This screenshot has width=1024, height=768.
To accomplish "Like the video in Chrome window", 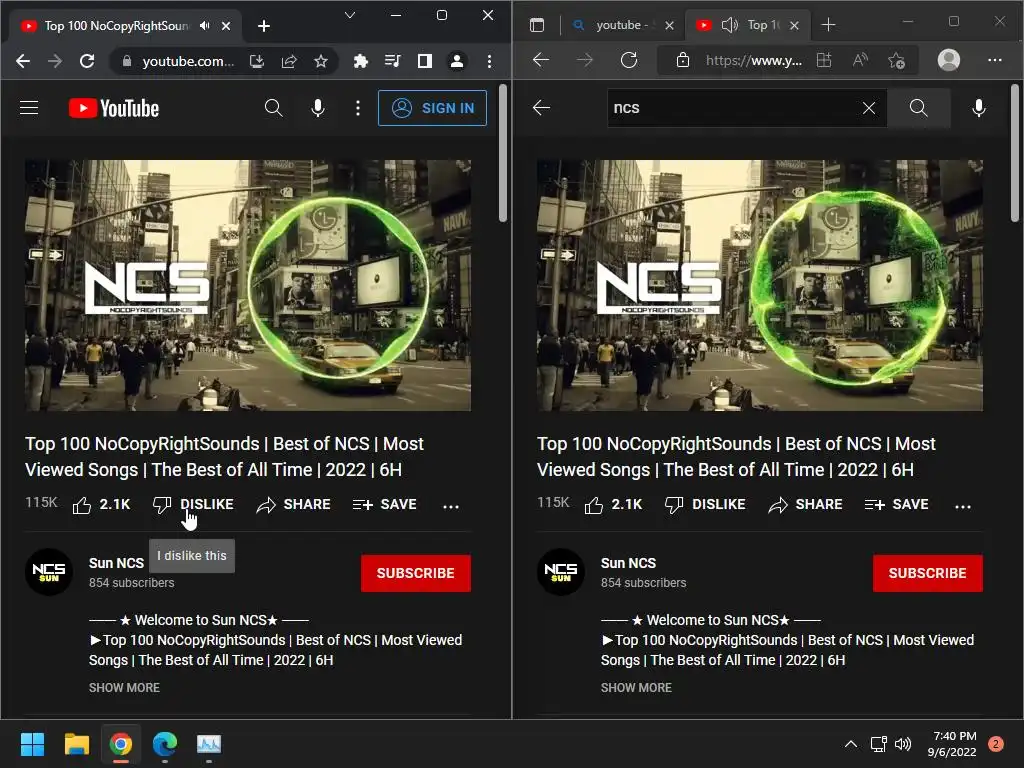I will click(101, 504).
